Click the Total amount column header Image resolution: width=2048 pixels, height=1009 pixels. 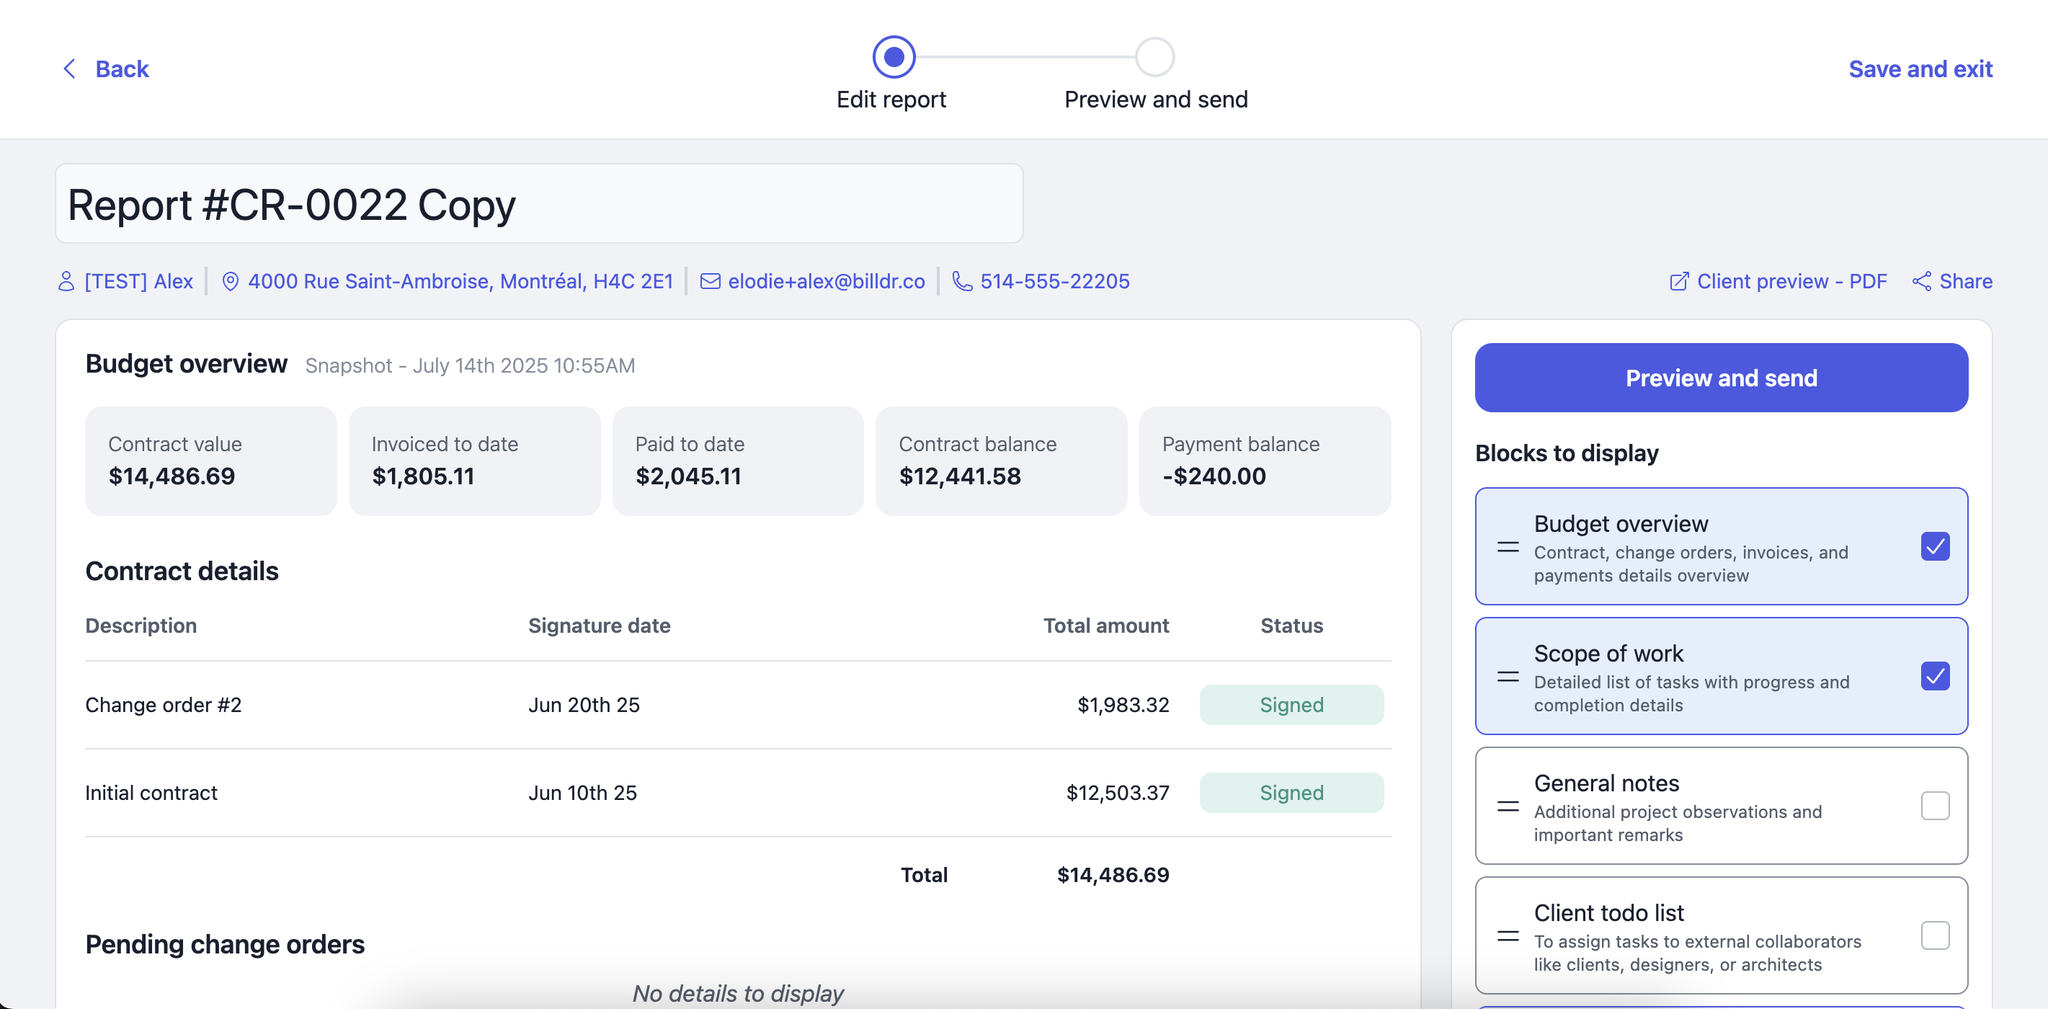point(1106,626)
